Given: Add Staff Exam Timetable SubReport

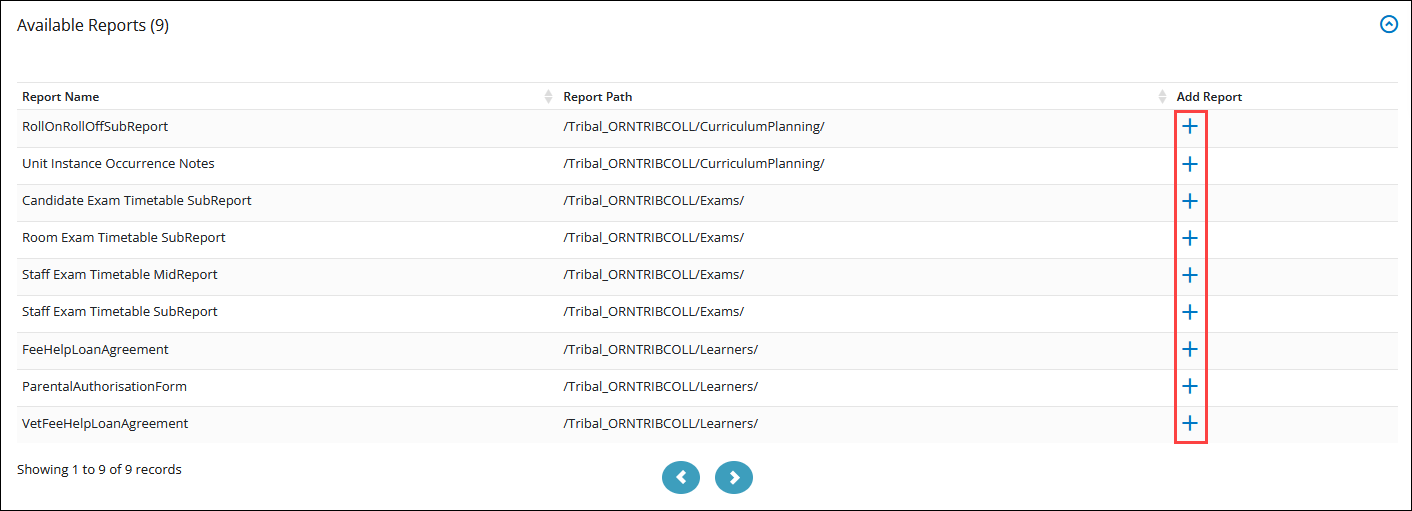Looking at the screenshot, I should pyautogui.click(x=1190, y=312).
